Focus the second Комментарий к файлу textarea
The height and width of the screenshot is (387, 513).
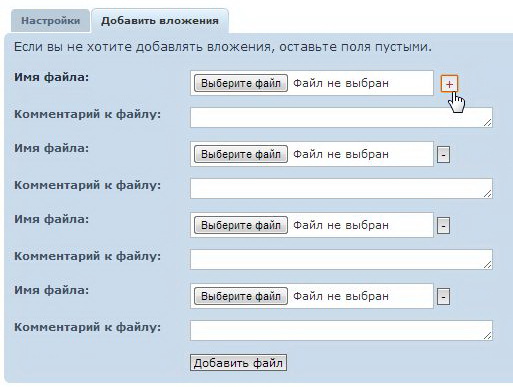pyautogui.click(x=341, y=188)
